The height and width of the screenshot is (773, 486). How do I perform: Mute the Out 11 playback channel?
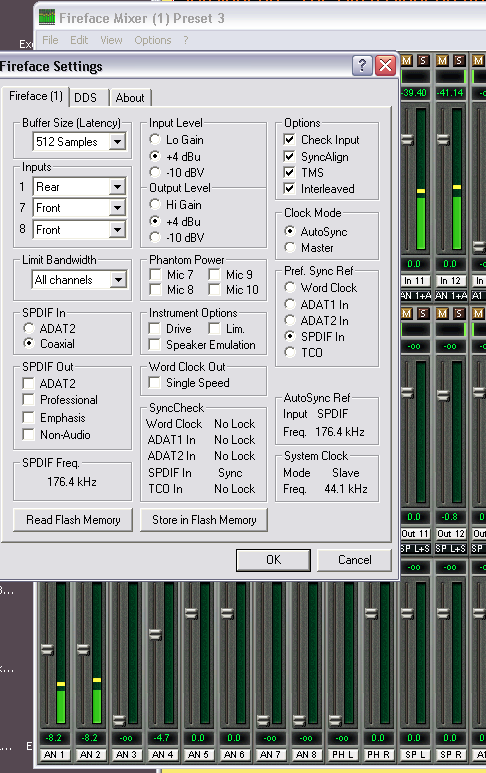[407, 313]
